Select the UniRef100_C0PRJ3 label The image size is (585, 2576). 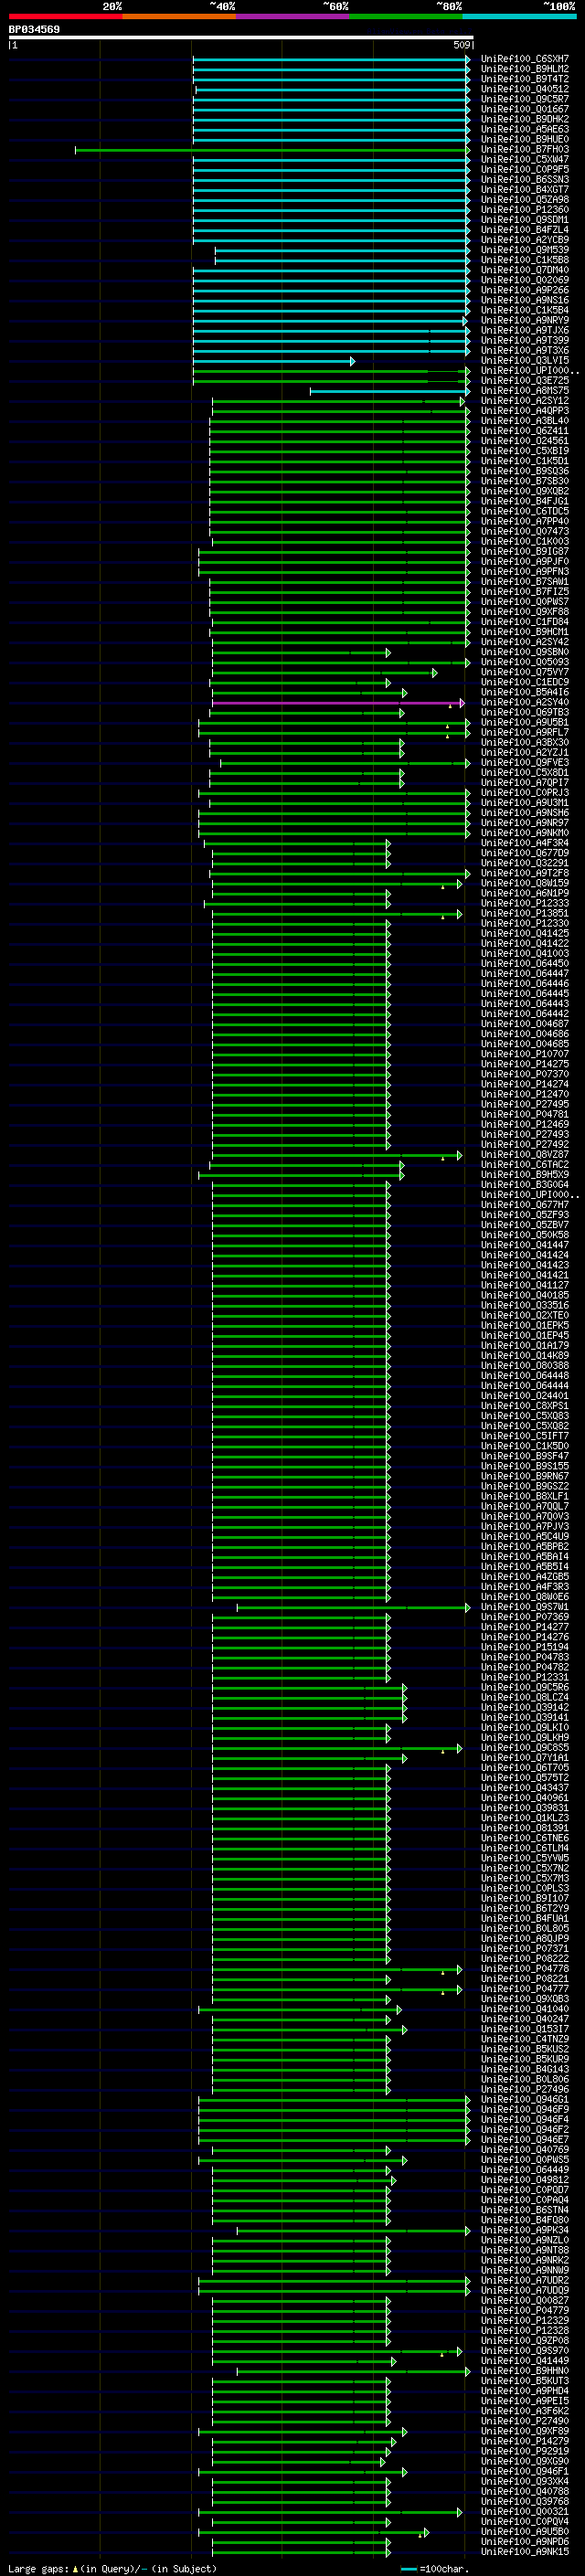pos(525,793)
